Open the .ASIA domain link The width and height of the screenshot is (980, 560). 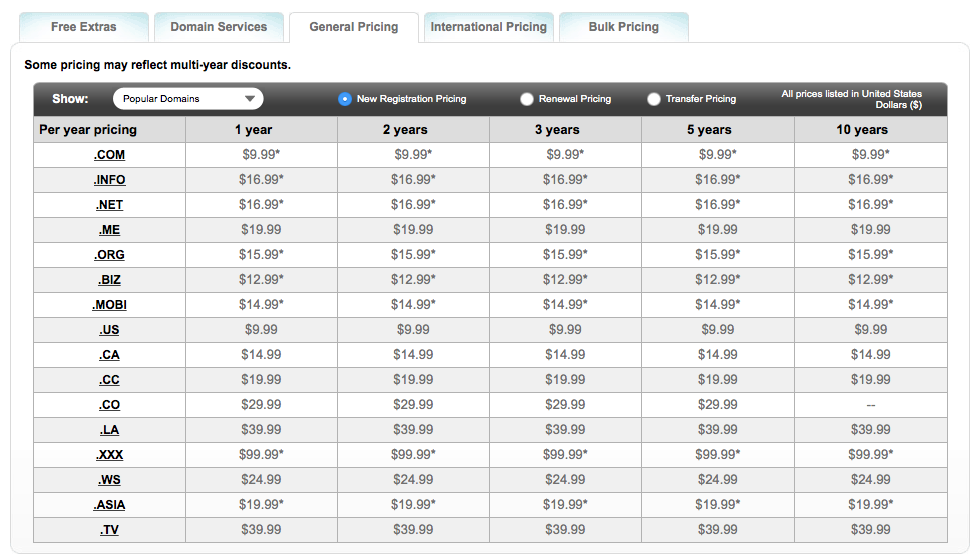pos(109,505)
